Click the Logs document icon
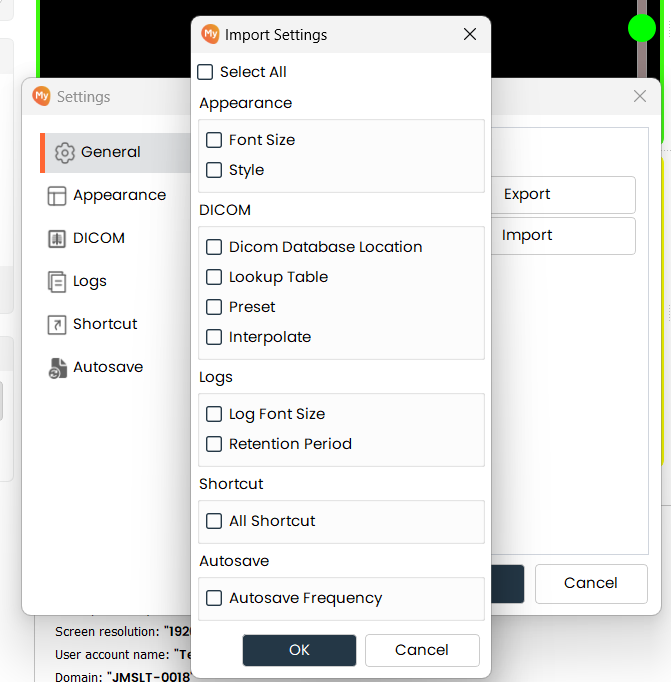Screen dimensions: 671x682 [57, 282]
